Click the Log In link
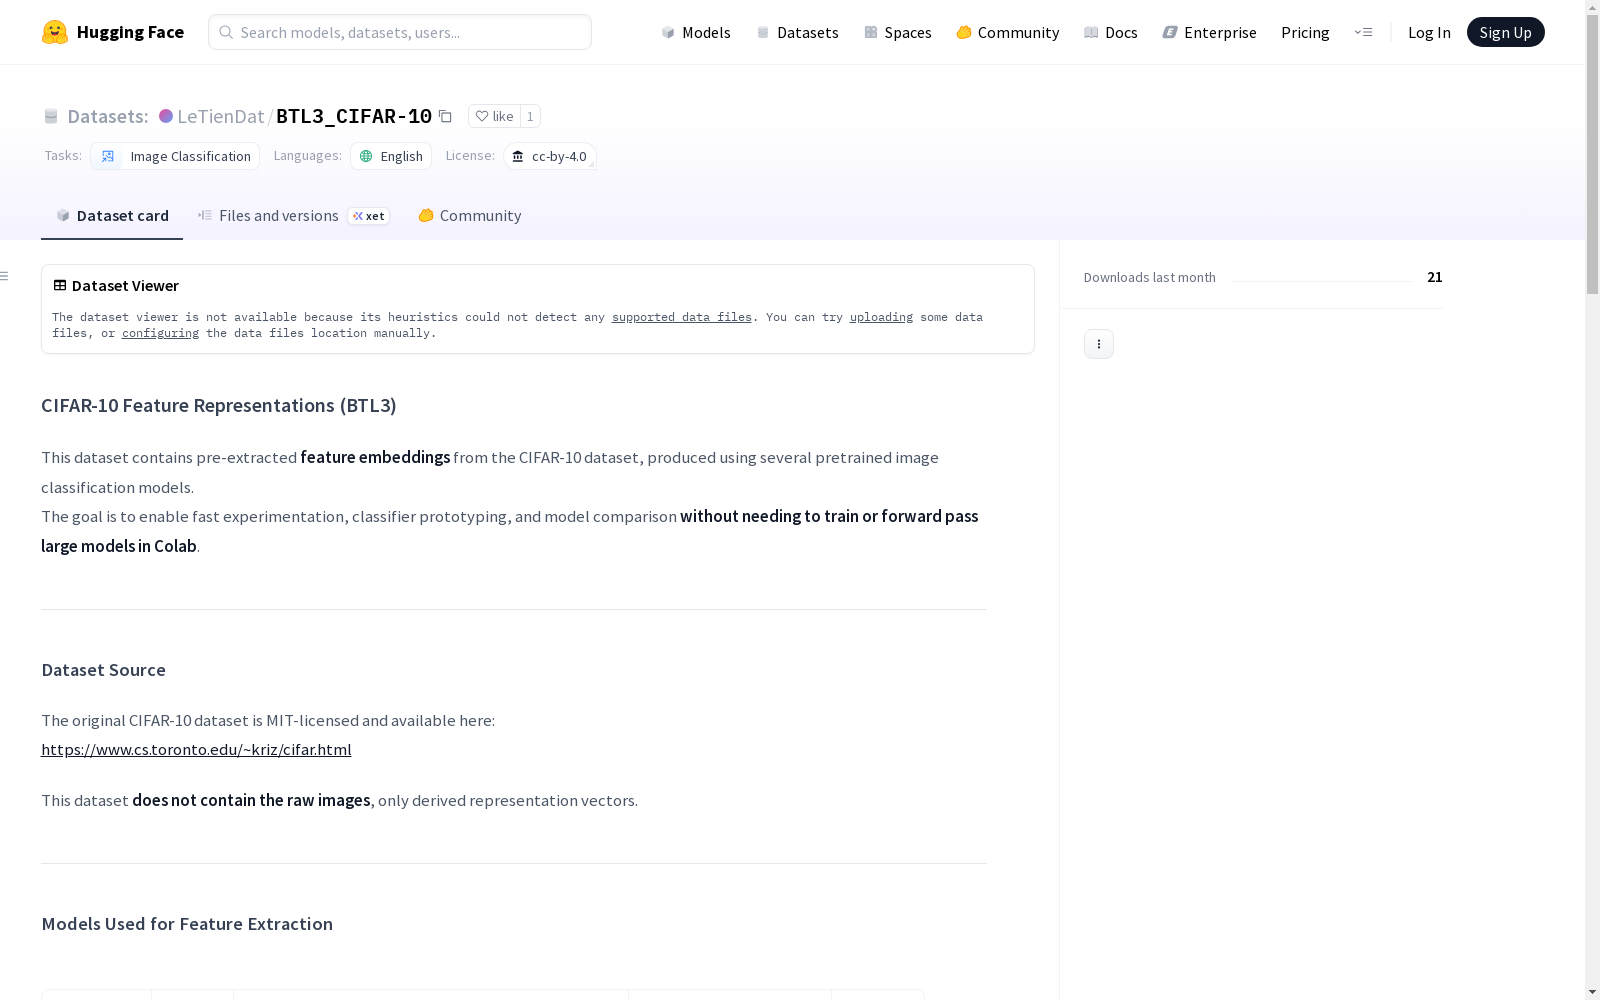This screenshot has width=1600, height=1000. [x=1429, y=32]
